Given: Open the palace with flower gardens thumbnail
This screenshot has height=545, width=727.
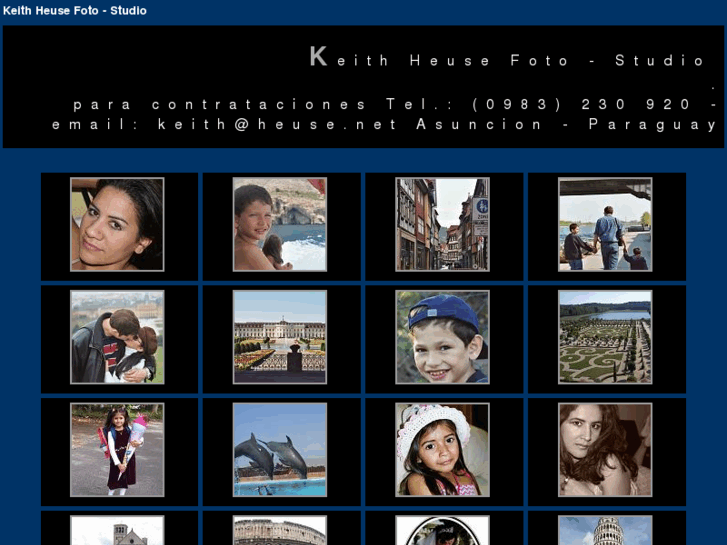Looking at the screenshot, I should 280,337.
